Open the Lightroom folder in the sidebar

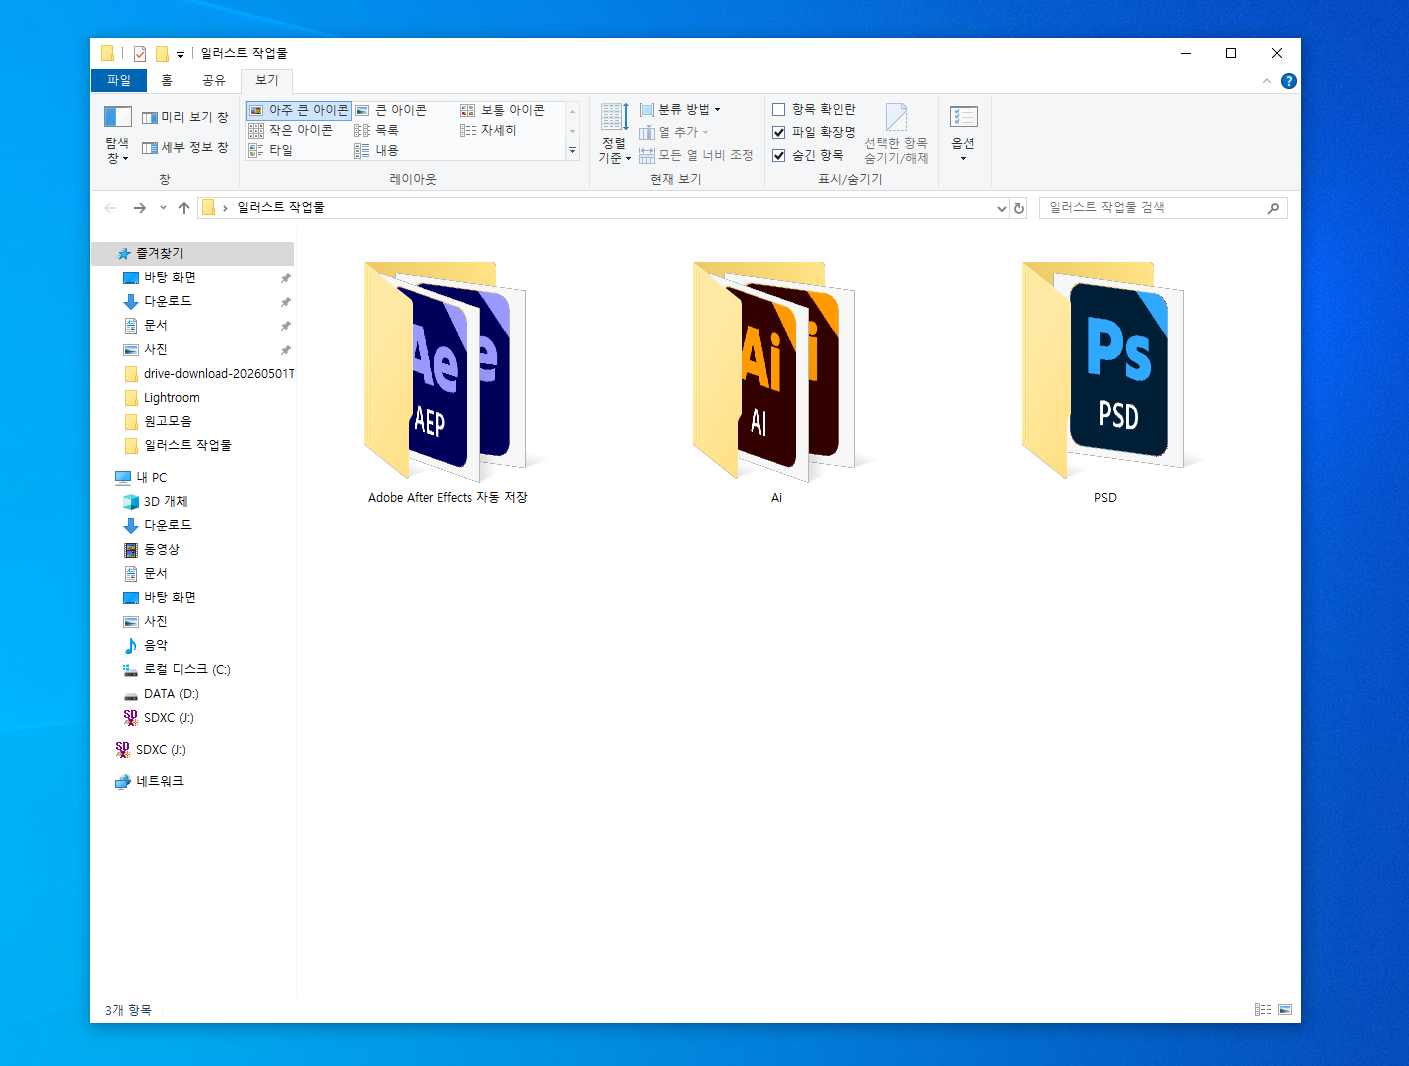[x=161, y=397]
